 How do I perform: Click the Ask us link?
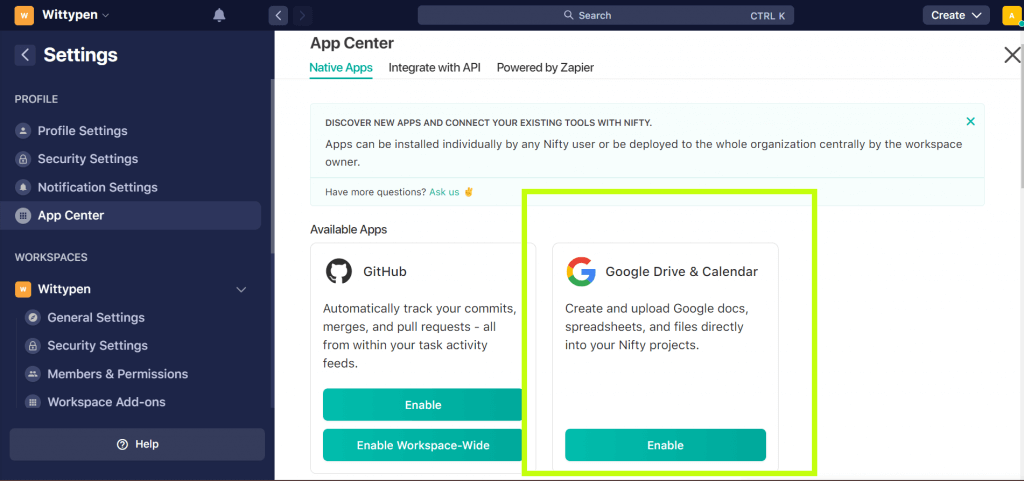coord(444,192)
